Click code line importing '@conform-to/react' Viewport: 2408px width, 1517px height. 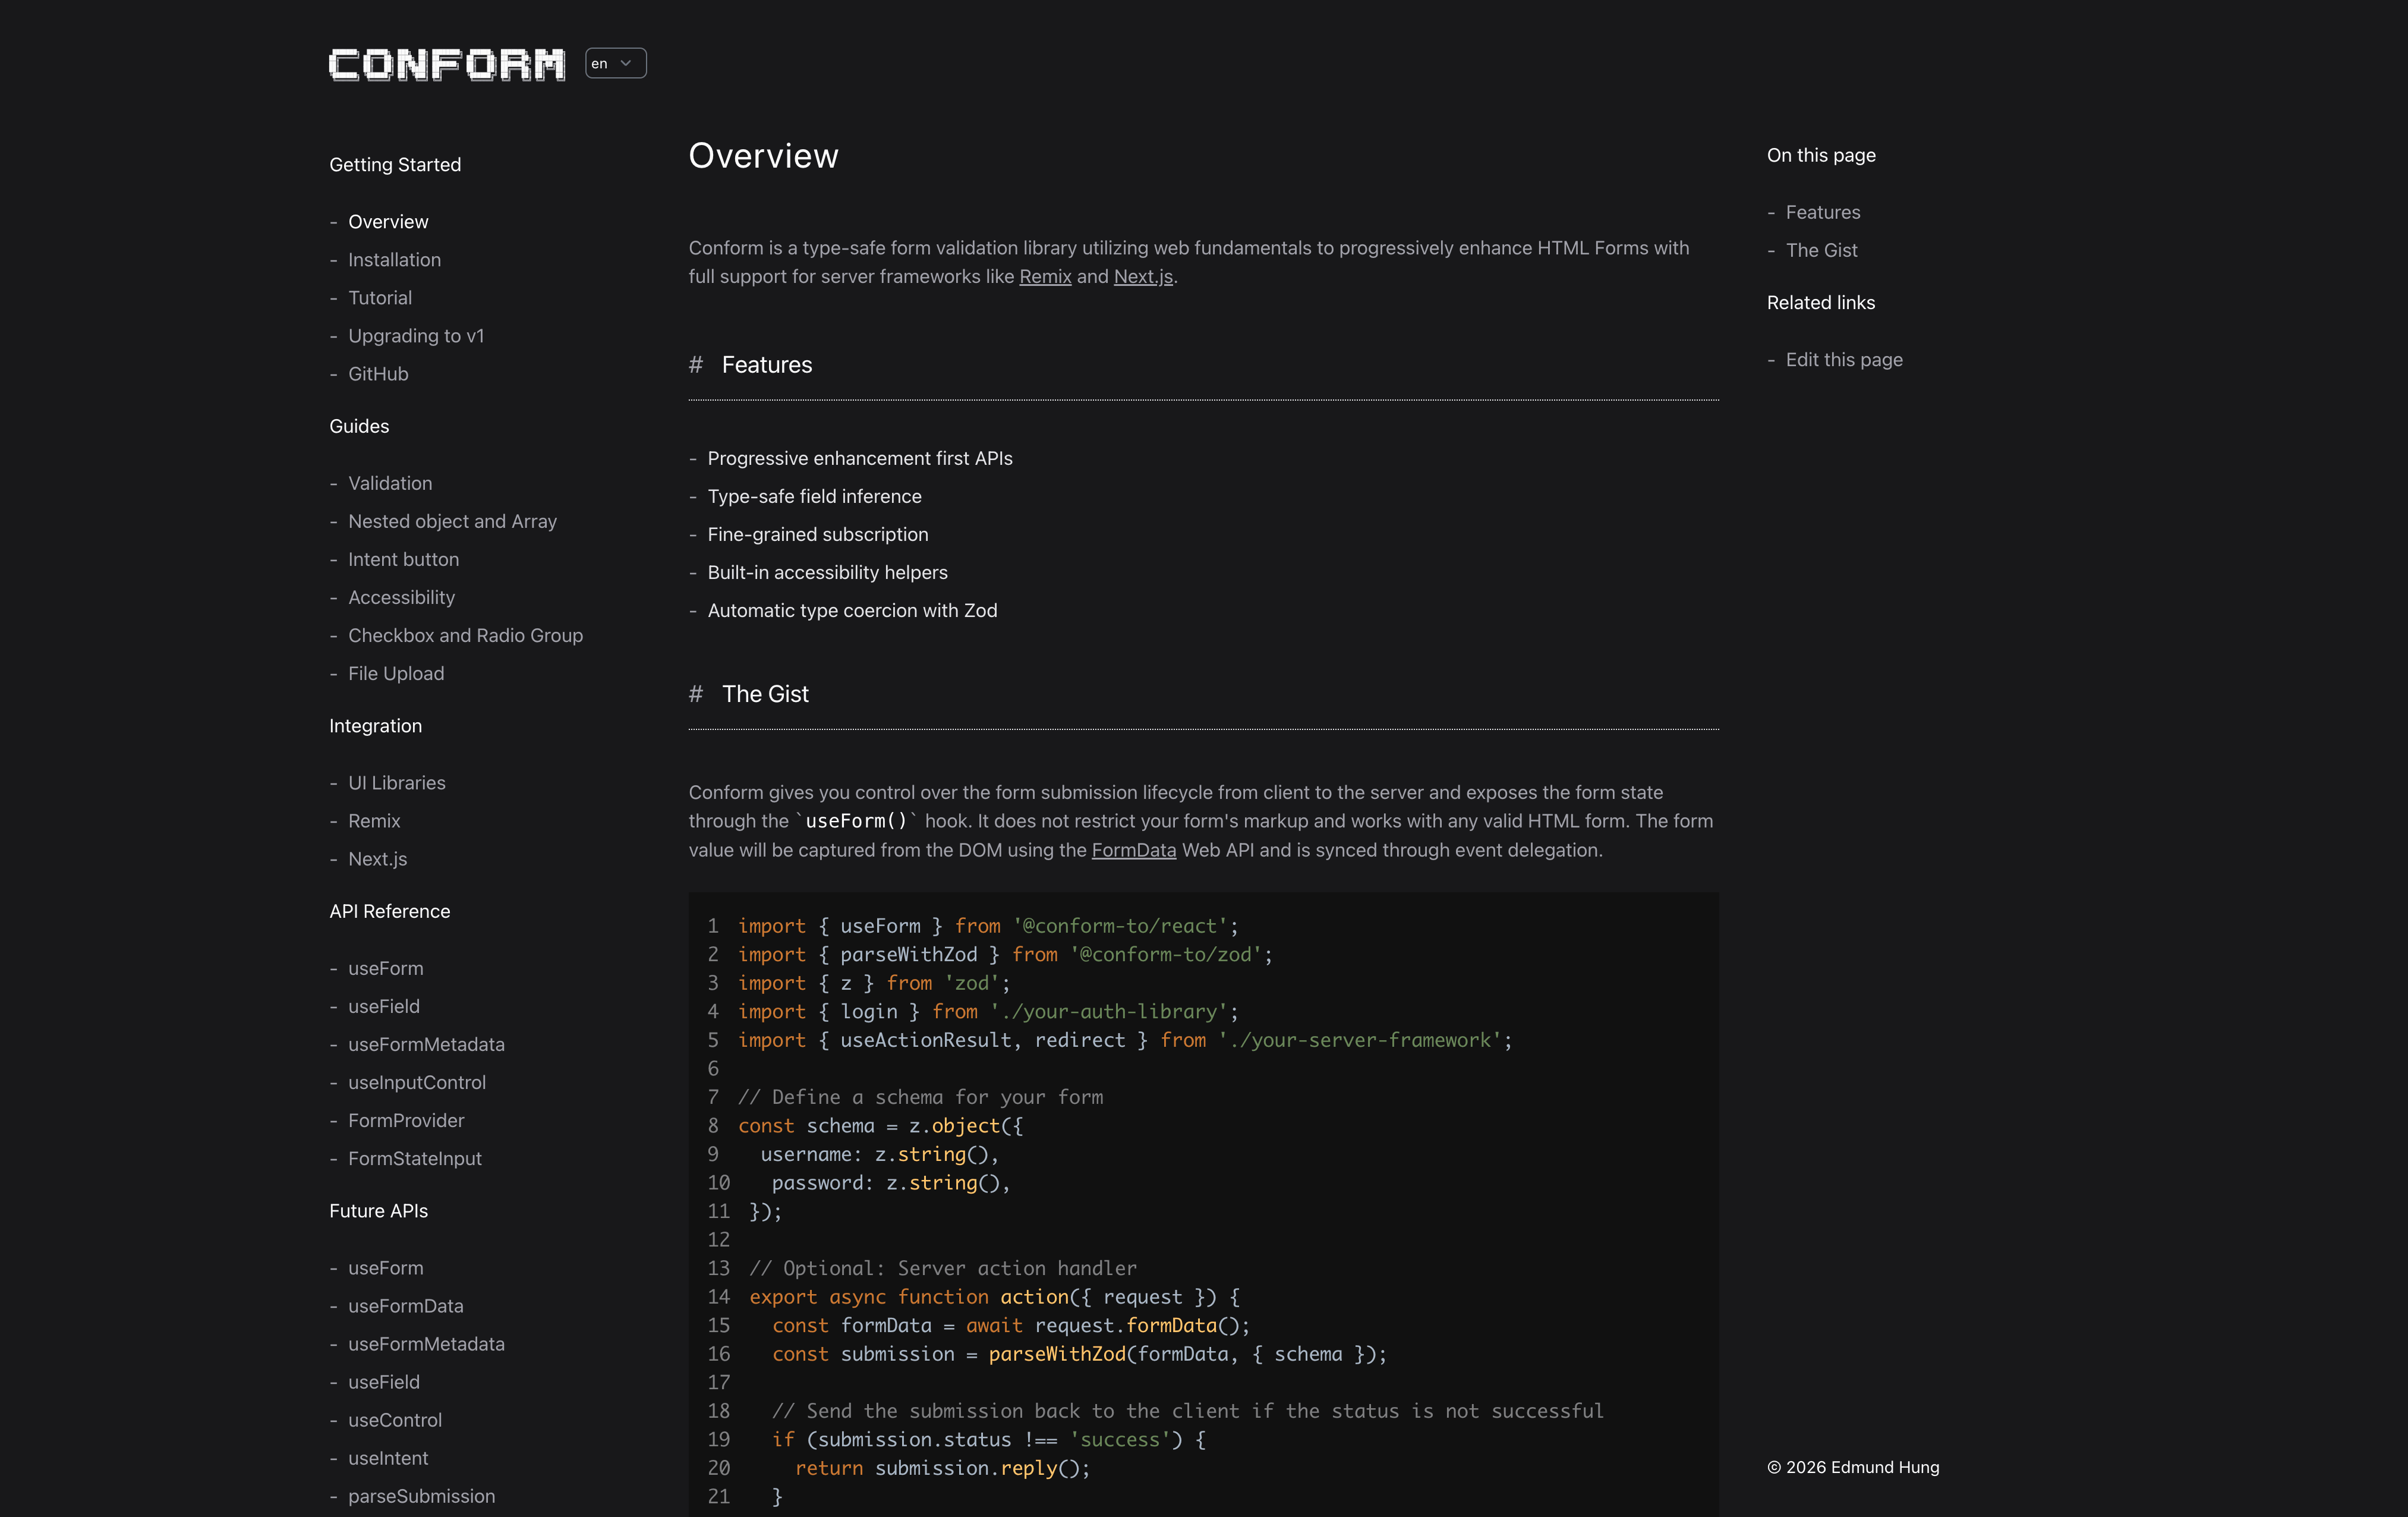click(988, 926)
